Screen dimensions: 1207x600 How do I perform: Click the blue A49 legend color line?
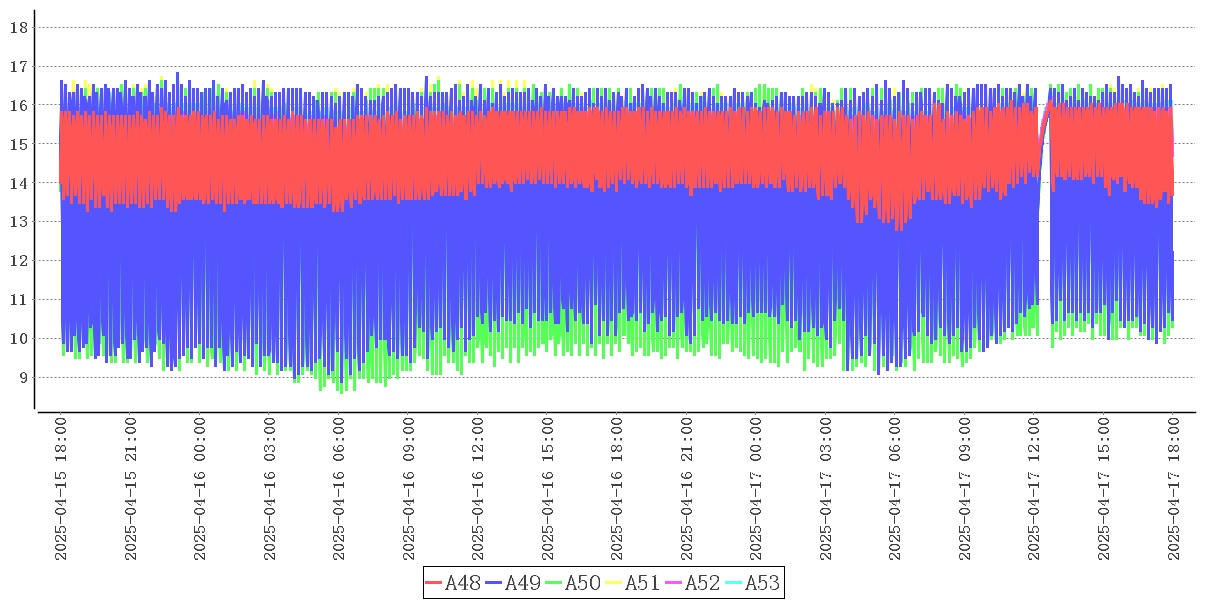coord(494,583)
